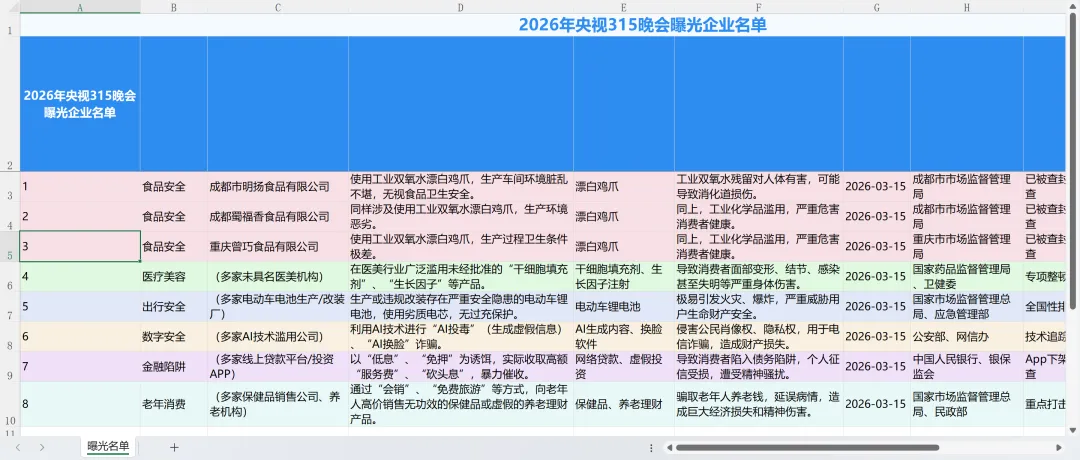Select cell 多家保健品销售公司、养老机构
Screen dimensions: 1080x460
tap(278, 404)
